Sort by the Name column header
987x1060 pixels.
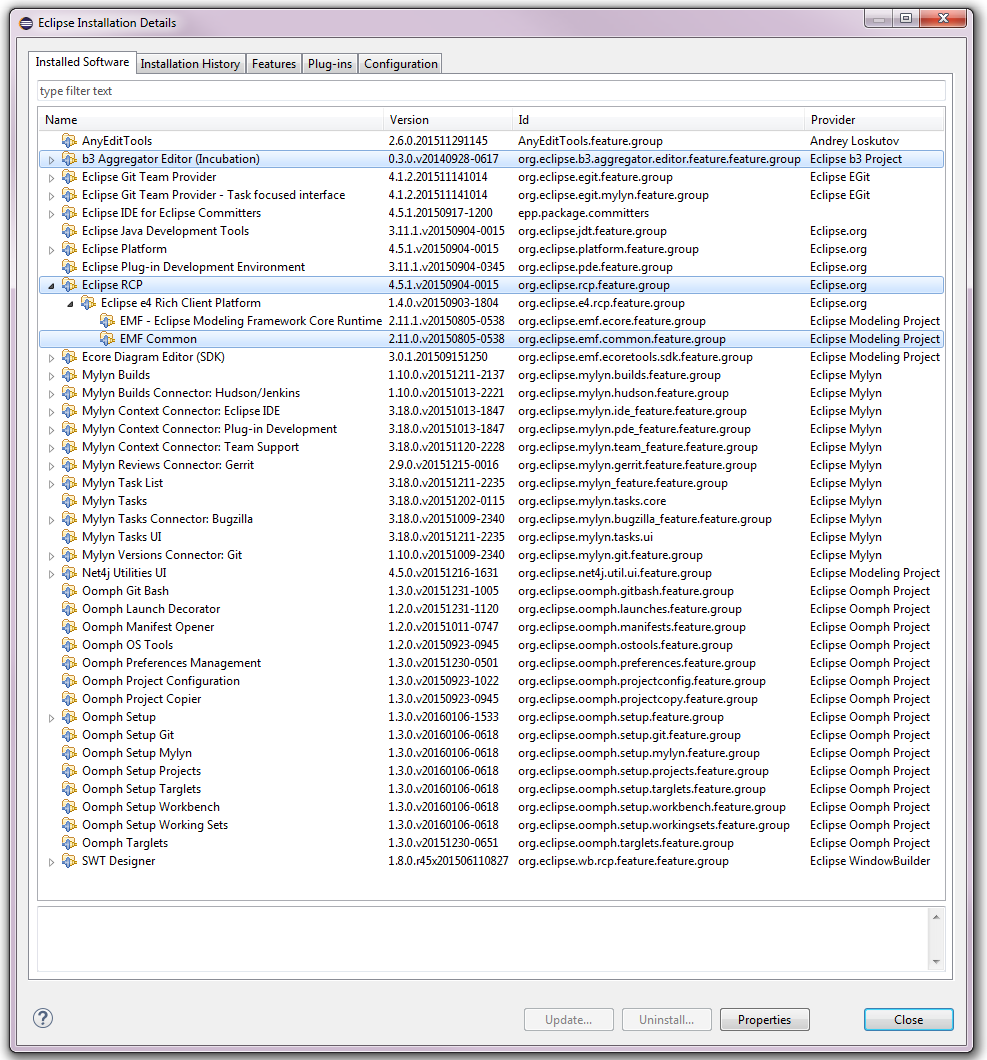click(x=210, y=120)
